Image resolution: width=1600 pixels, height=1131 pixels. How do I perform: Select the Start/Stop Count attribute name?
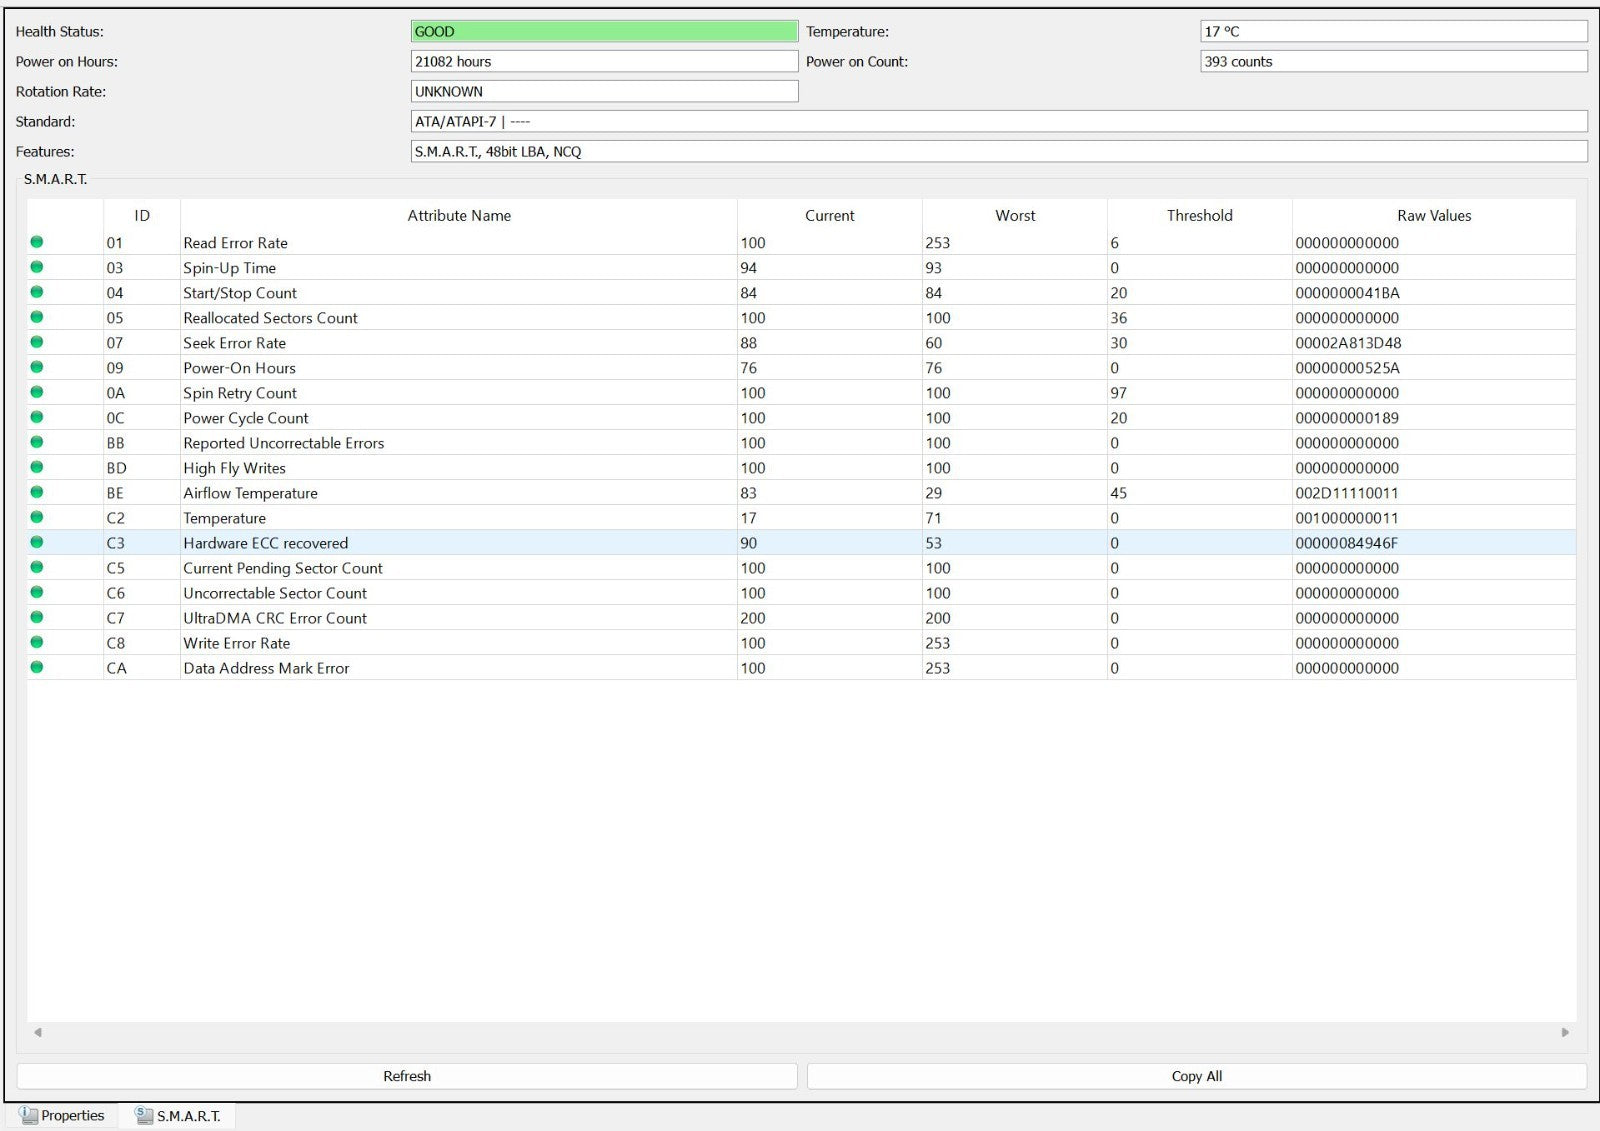point(240,293)
